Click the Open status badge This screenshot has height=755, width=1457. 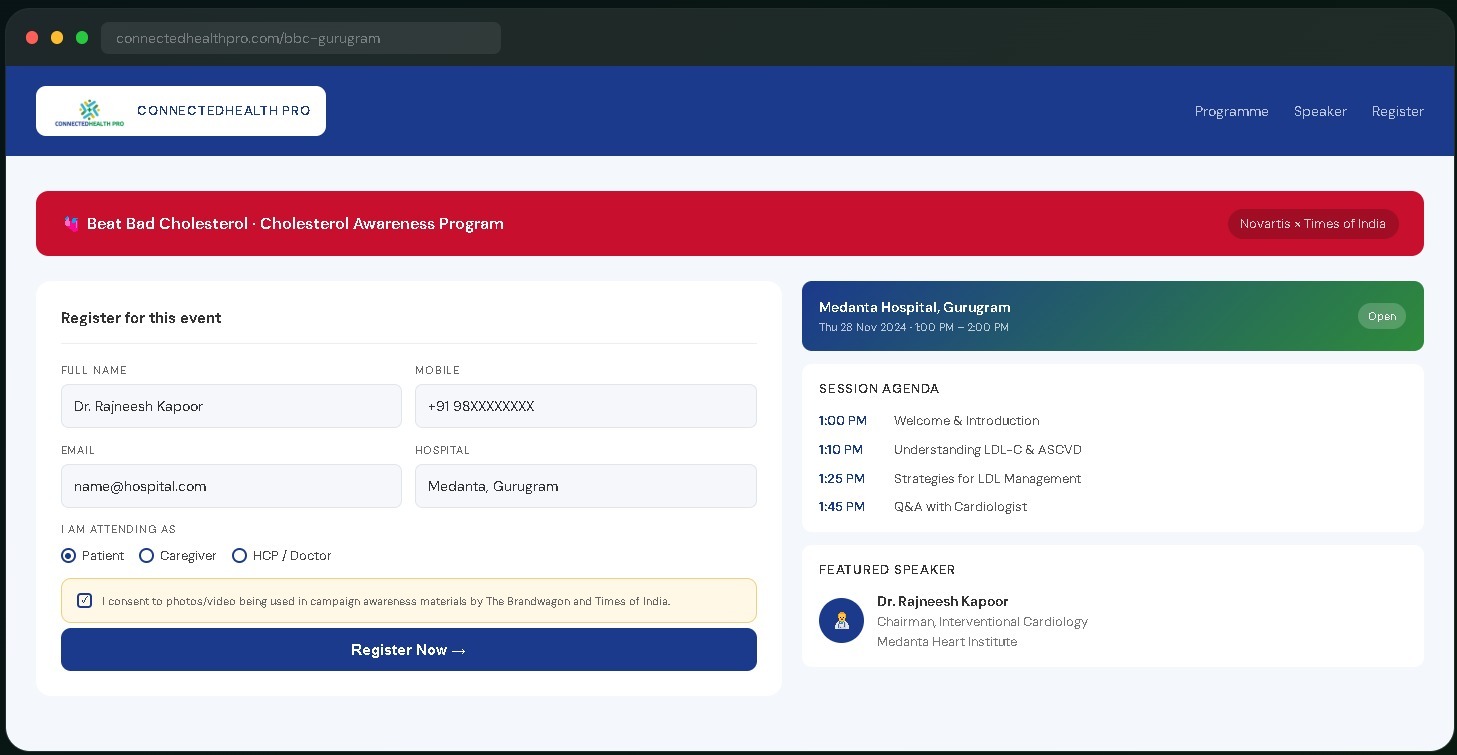tap(1382, 316)
